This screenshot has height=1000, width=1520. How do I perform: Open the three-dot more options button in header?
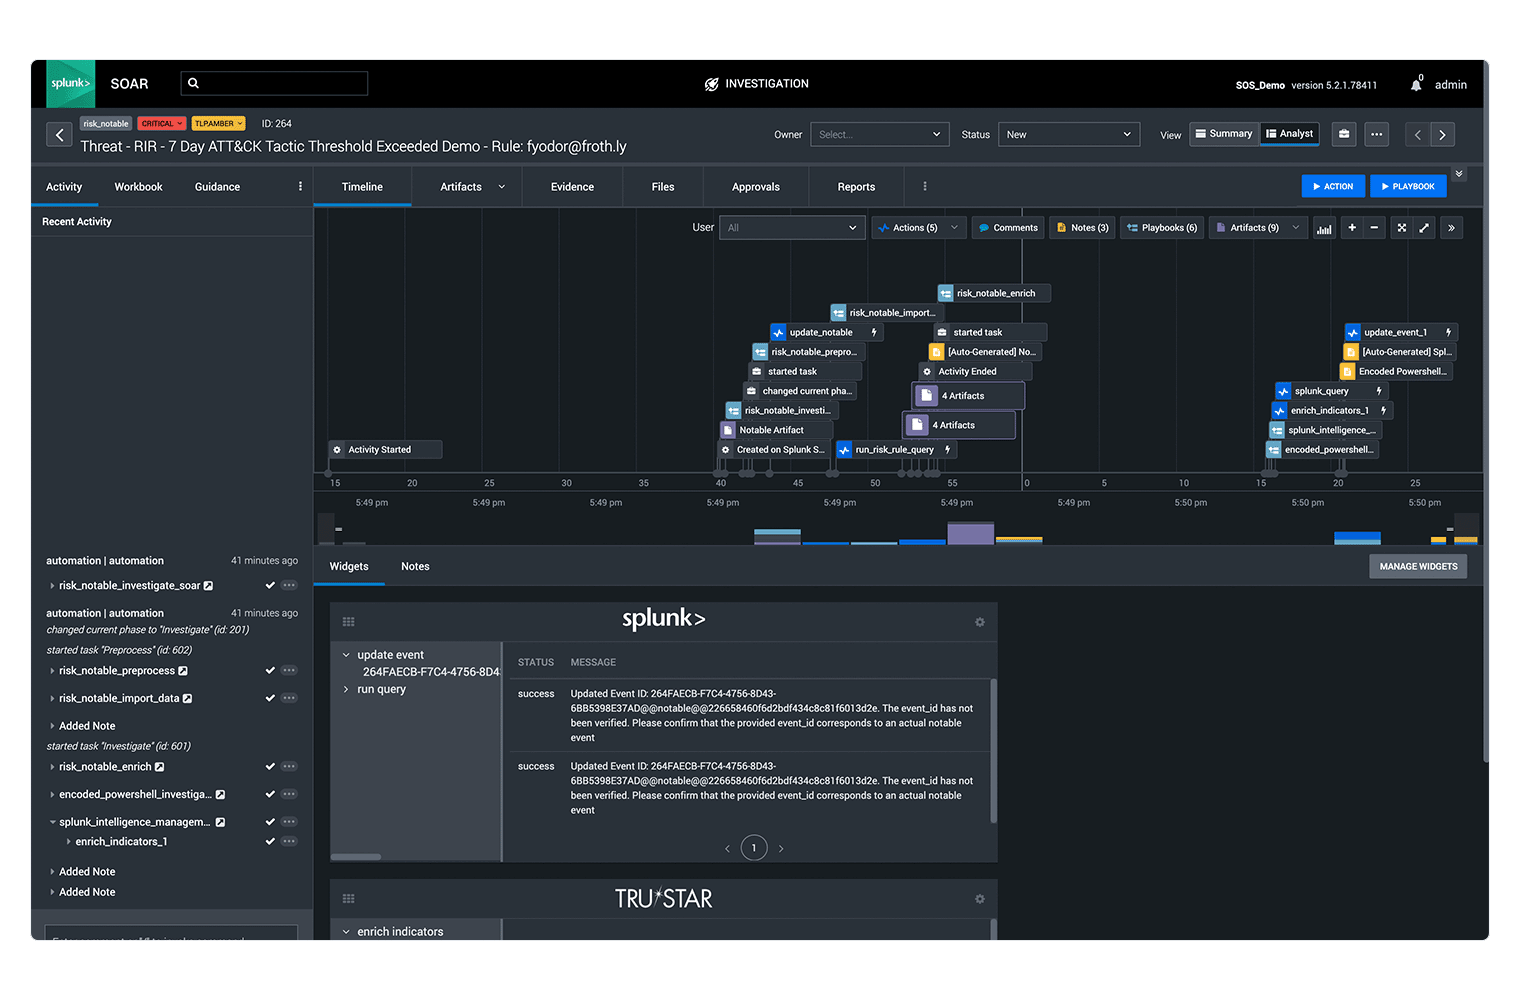[1377, 134]
